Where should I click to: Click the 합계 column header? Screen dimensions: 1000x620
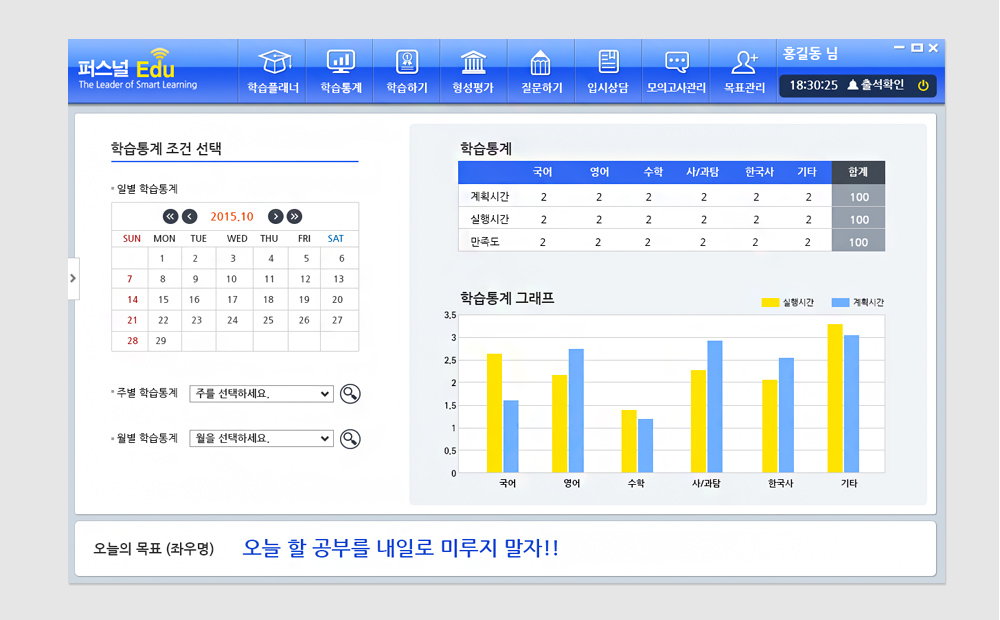pyautogui.click(x=858, y=172)
